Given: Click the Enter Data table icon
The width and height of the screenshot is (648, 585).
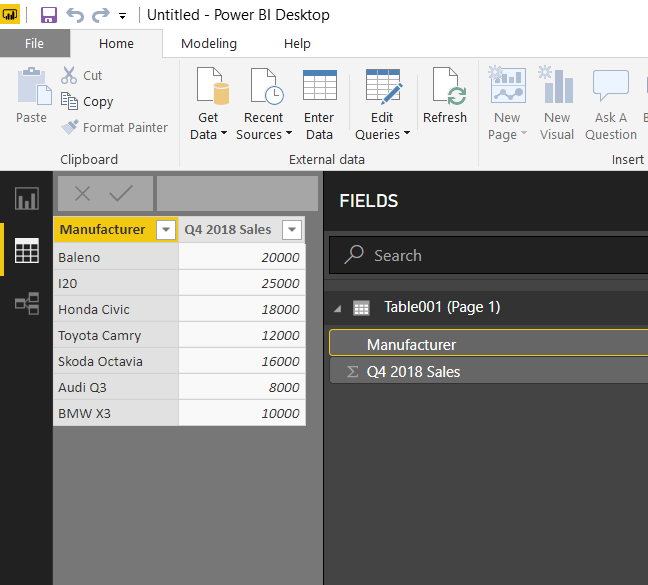Looking at the screenshot, I should [319, 85].
